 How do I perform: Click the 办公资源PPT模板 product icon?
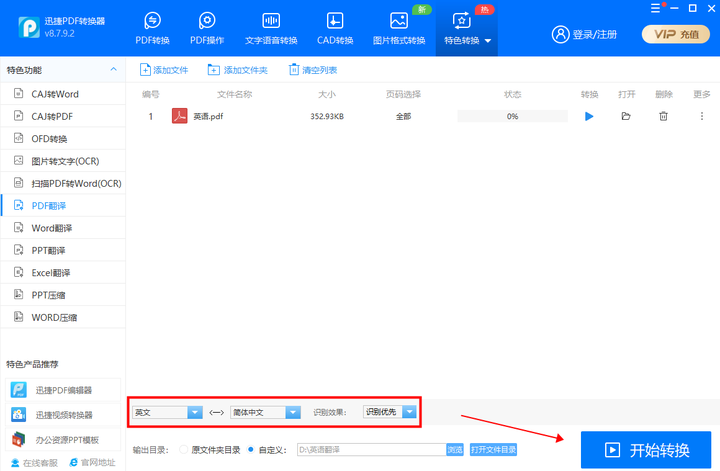tap(19, 439)
